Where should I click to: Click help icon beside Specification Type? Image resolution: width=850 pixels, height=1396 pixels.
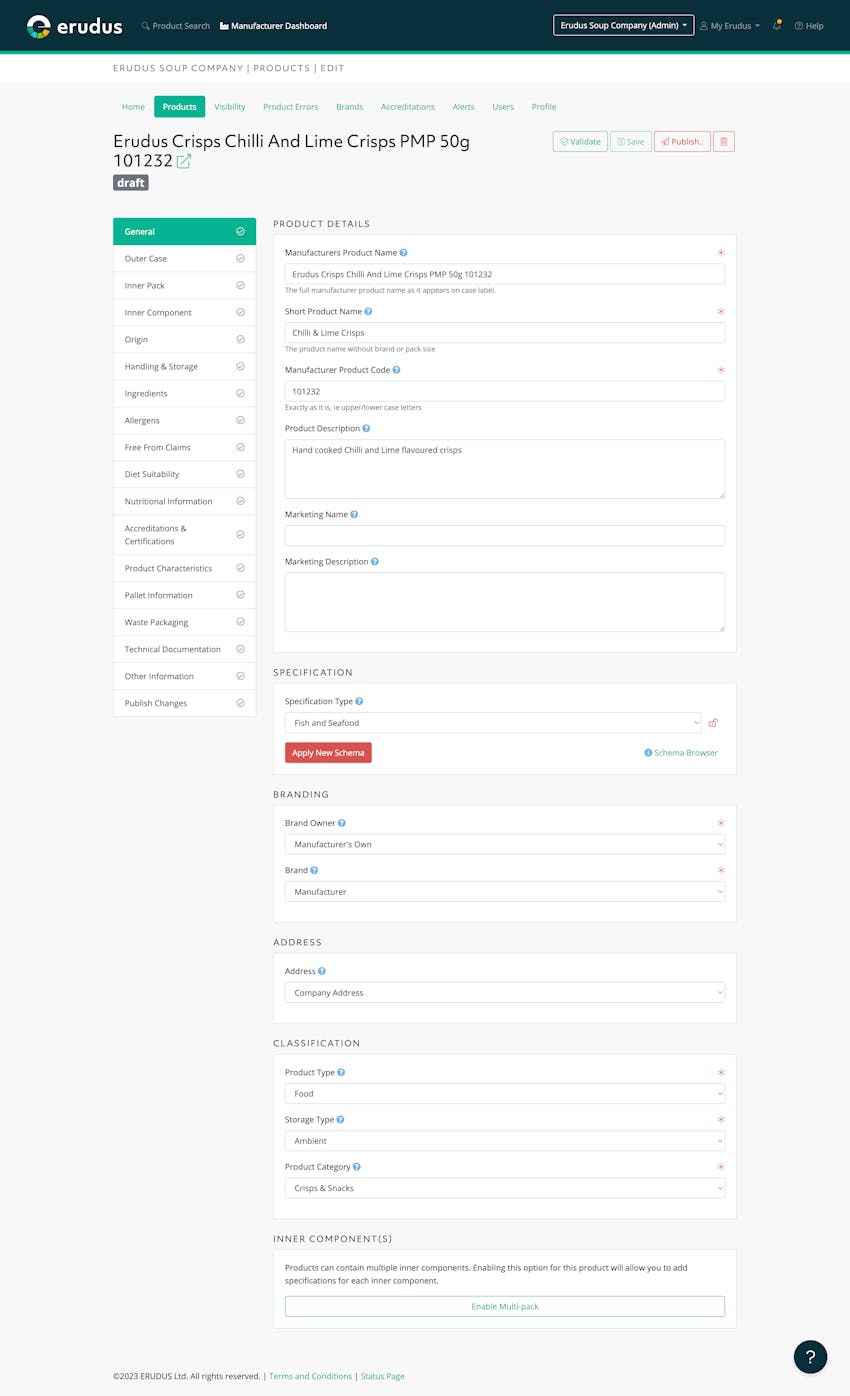pyautogui.click(x=359, y=702)
